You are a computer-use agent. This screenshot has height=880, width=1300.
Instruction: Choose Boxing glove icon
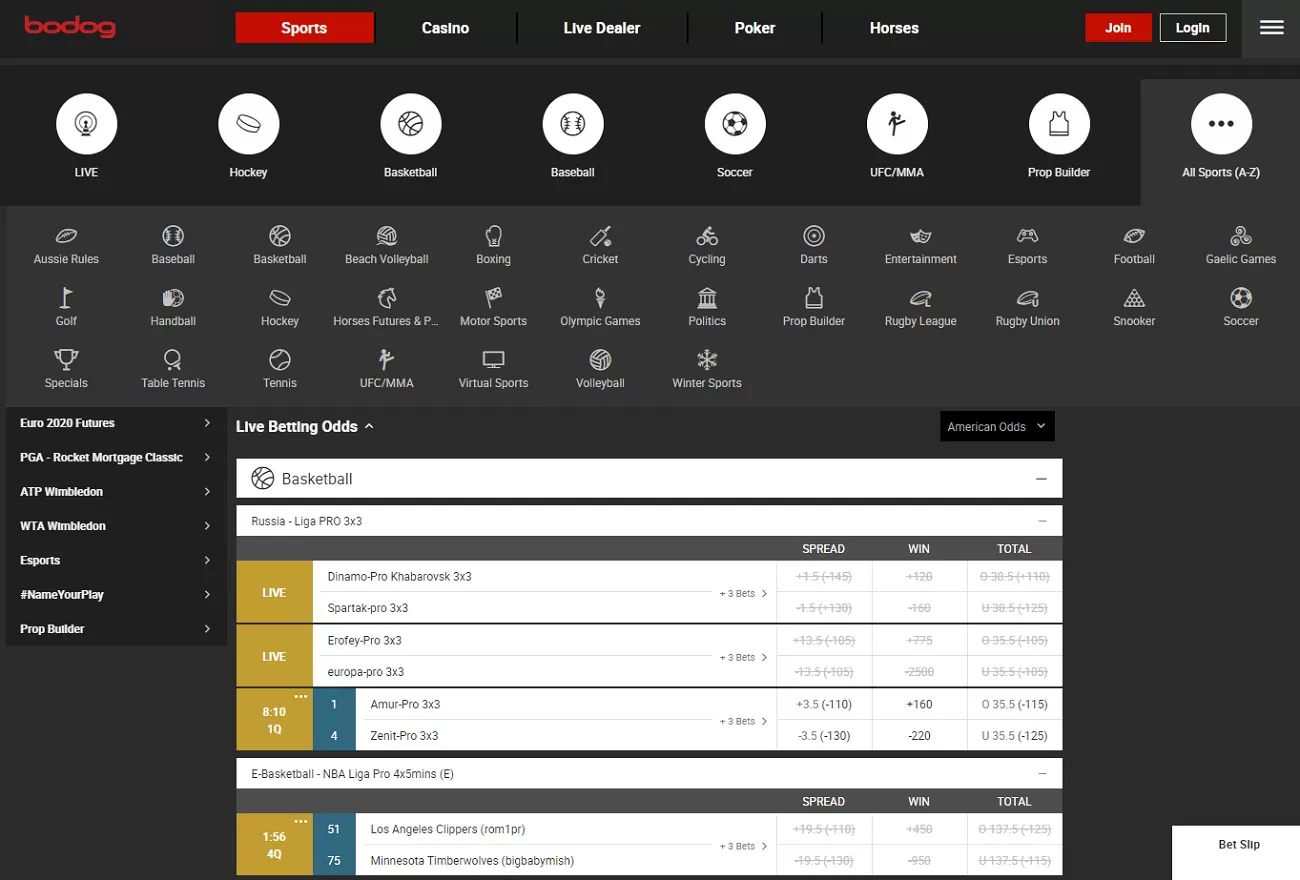pos(493,236)
